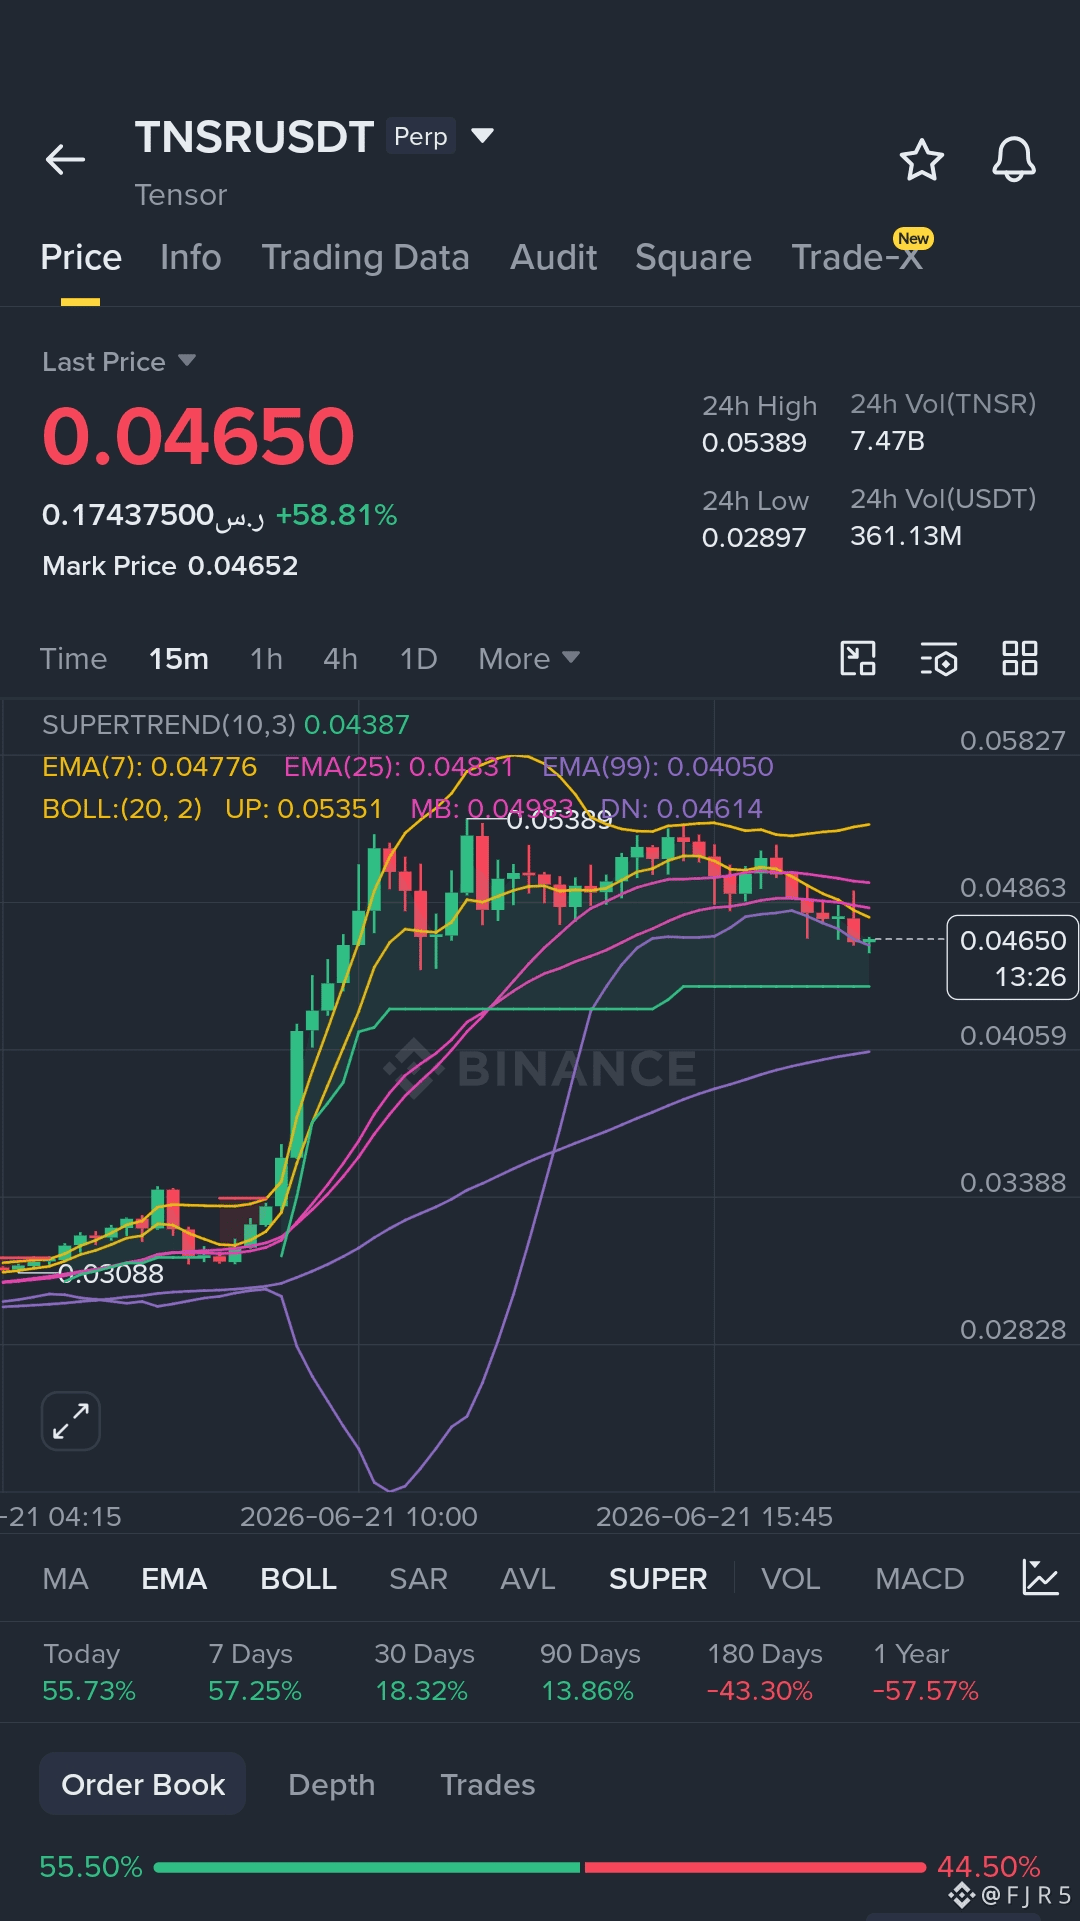The image size is (1080, 1921).
Task: Tap the 30 Days 18.32% performance
Action: click(x=424, y=1672)
